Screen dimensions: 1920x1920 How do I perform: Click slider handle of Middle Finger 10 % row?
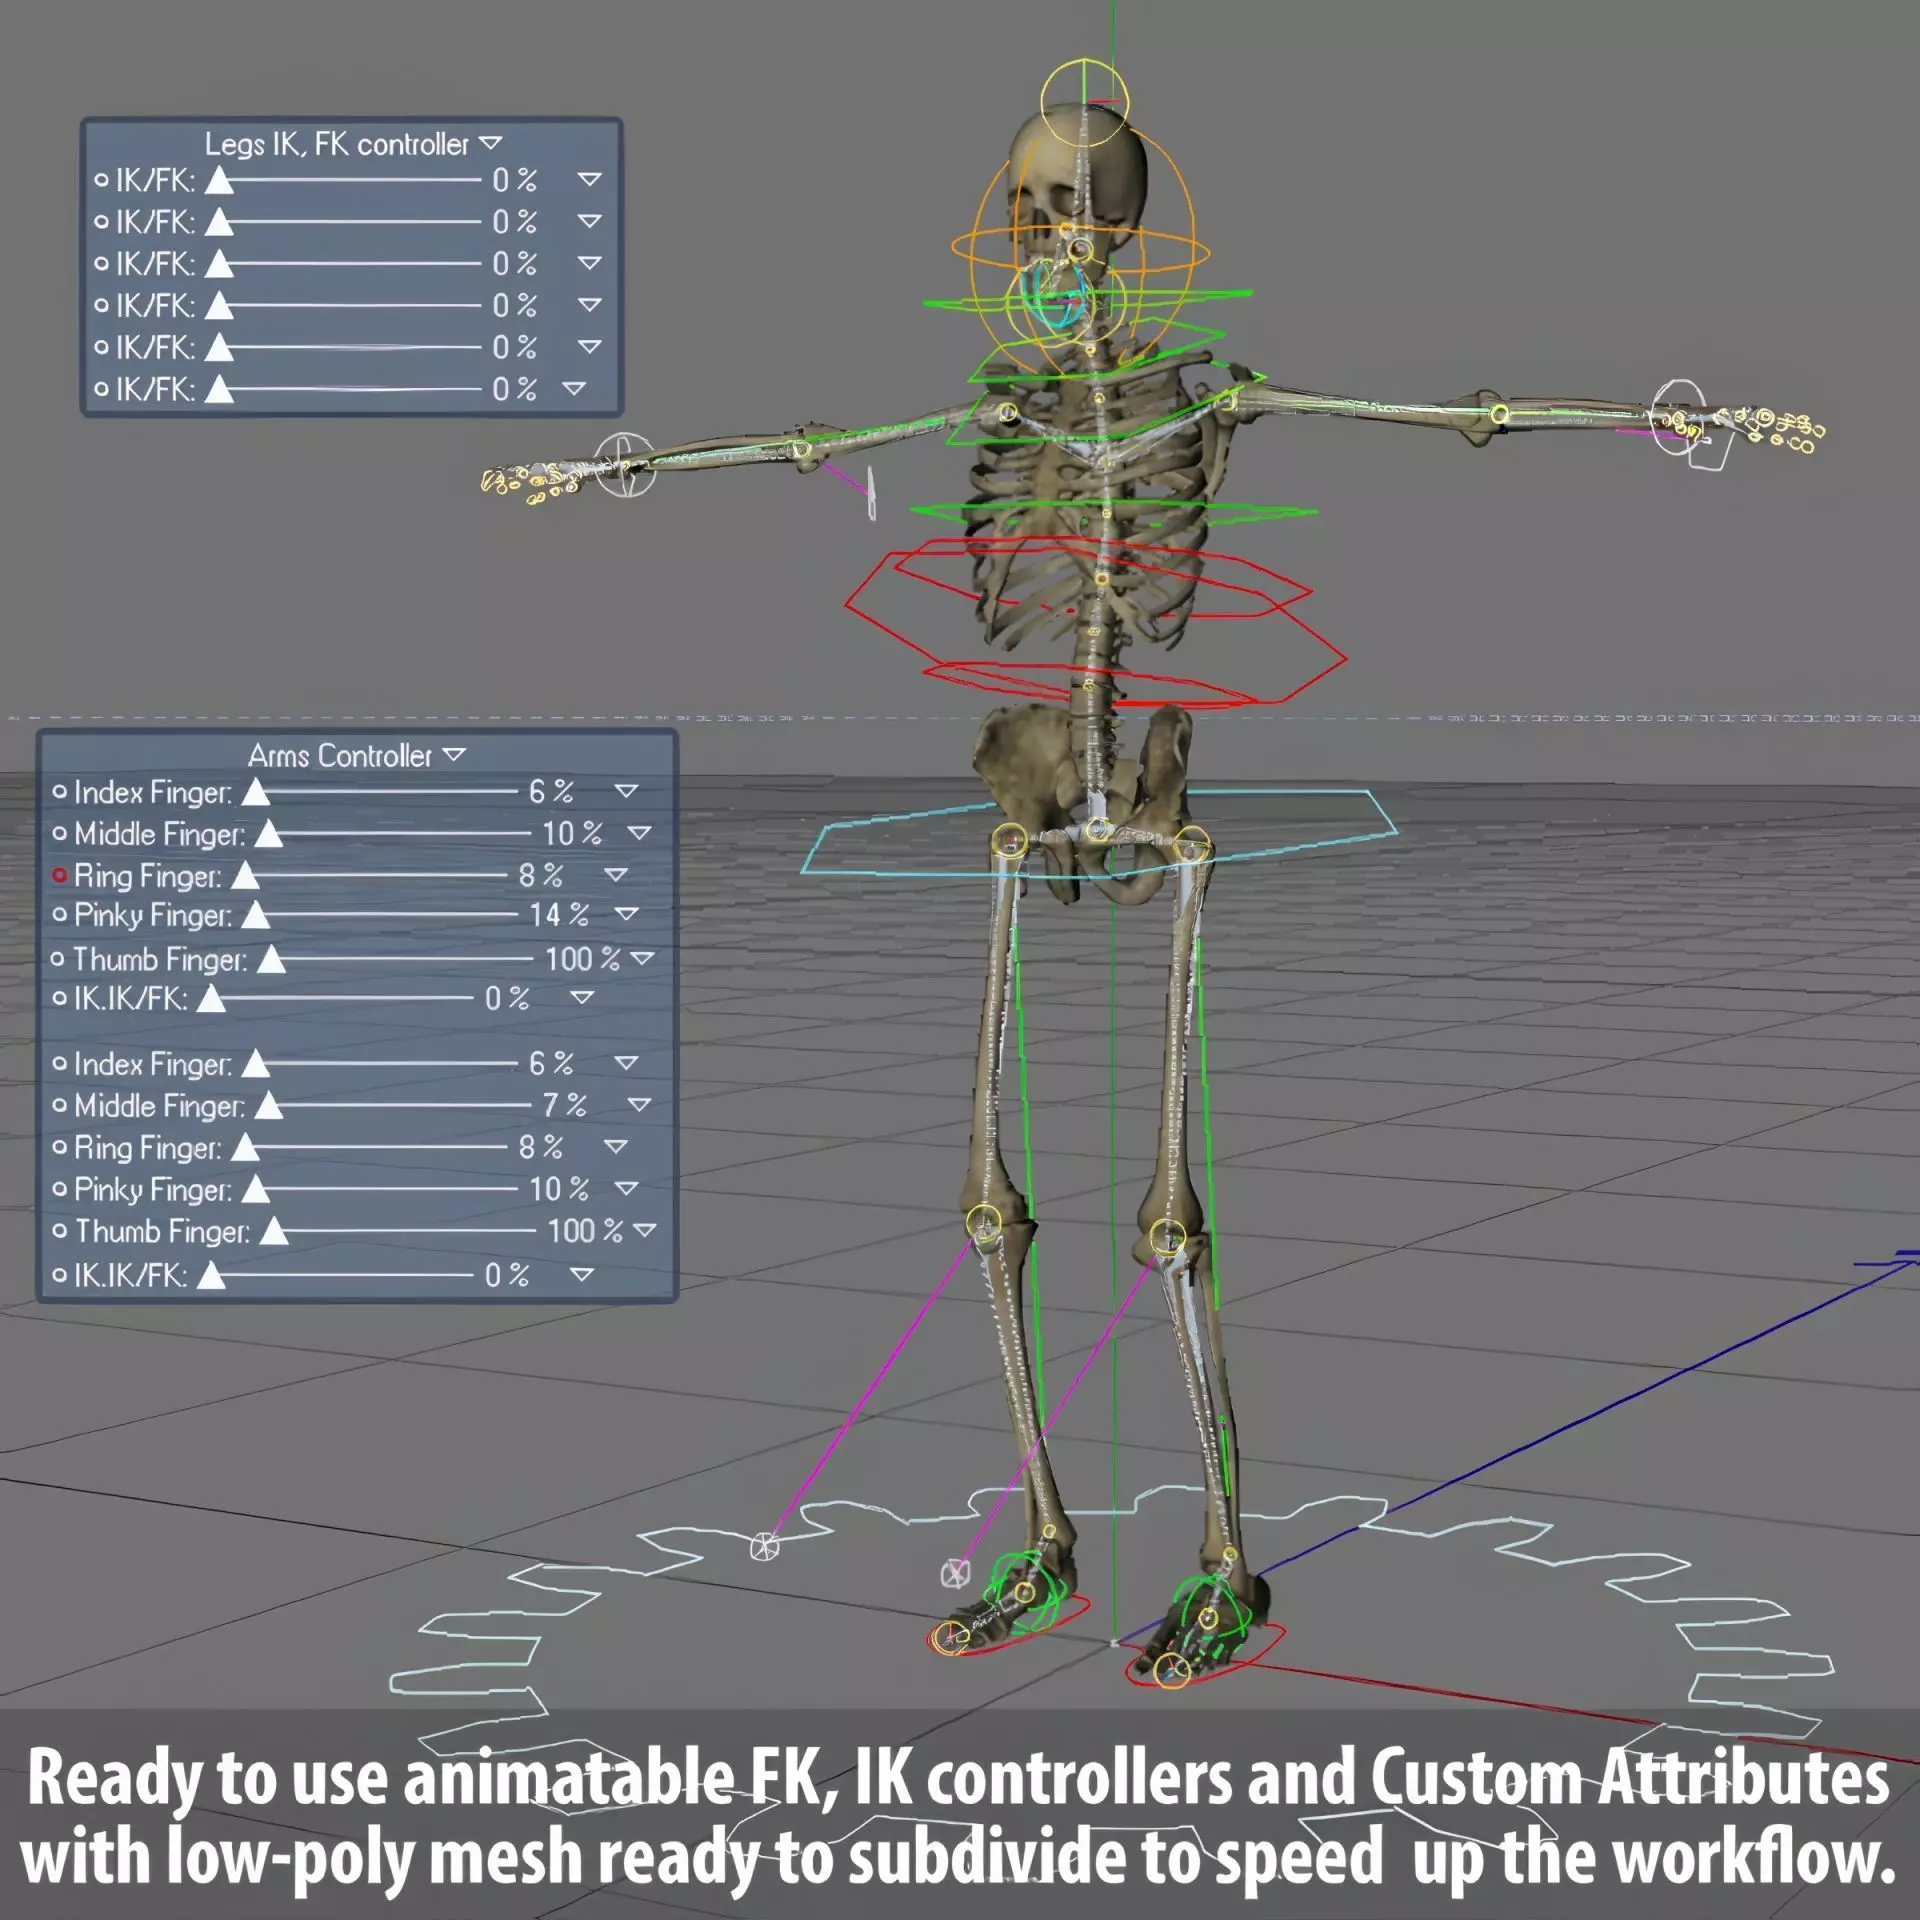(x=268, y=833)
